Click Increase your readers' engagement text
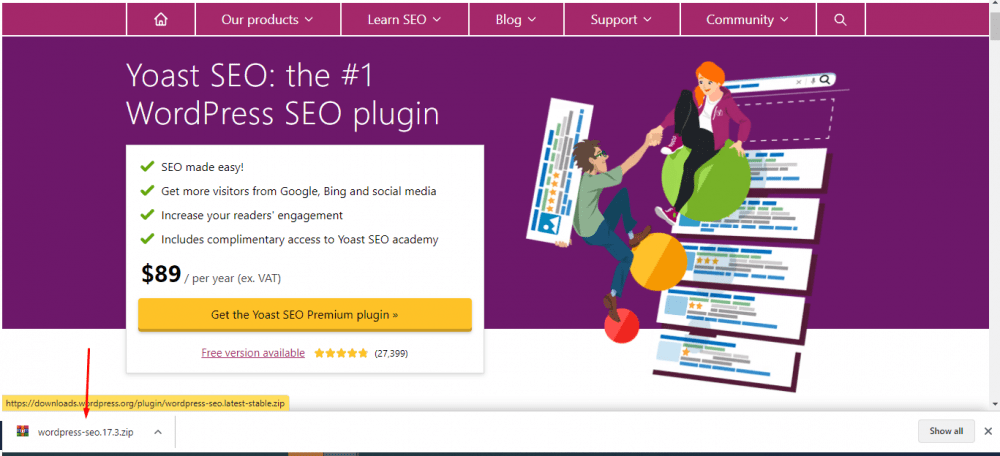Screen dimensions: 1000x456 coord(252,216)
